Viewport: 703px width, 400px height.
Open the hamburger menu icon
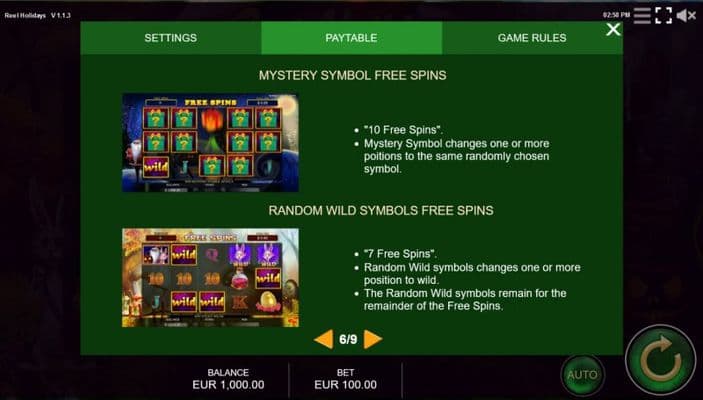[642, 15]
